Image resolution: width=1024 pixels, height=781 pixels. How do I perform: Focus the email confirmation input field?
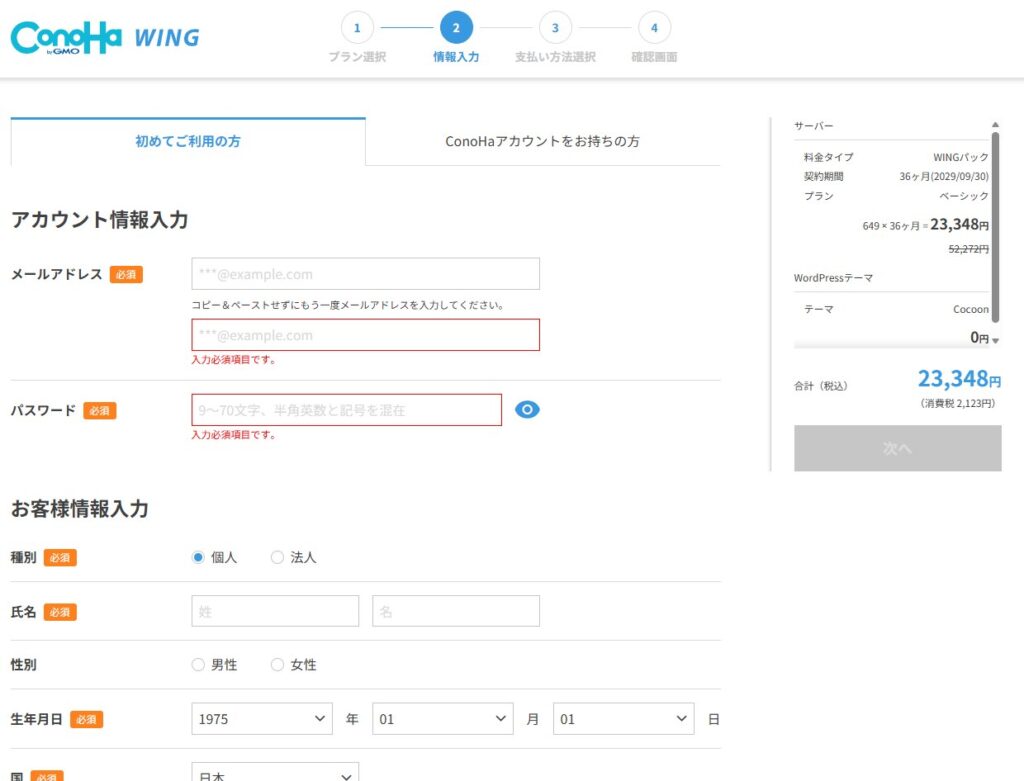coord(366,335)
